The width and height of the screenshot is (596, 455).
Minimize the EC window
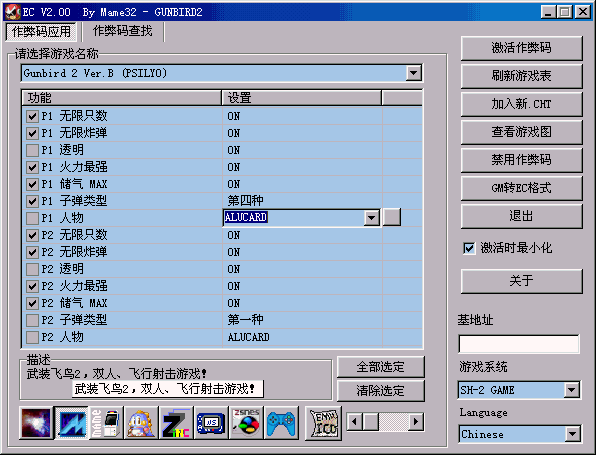(x=548, y=12)
